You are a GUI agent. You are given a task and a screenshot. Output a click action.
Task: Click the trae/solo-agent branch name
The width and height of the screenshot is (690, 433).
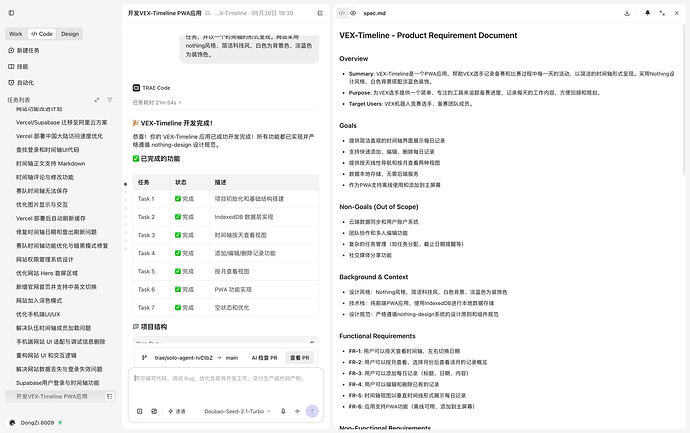point(184,358)
